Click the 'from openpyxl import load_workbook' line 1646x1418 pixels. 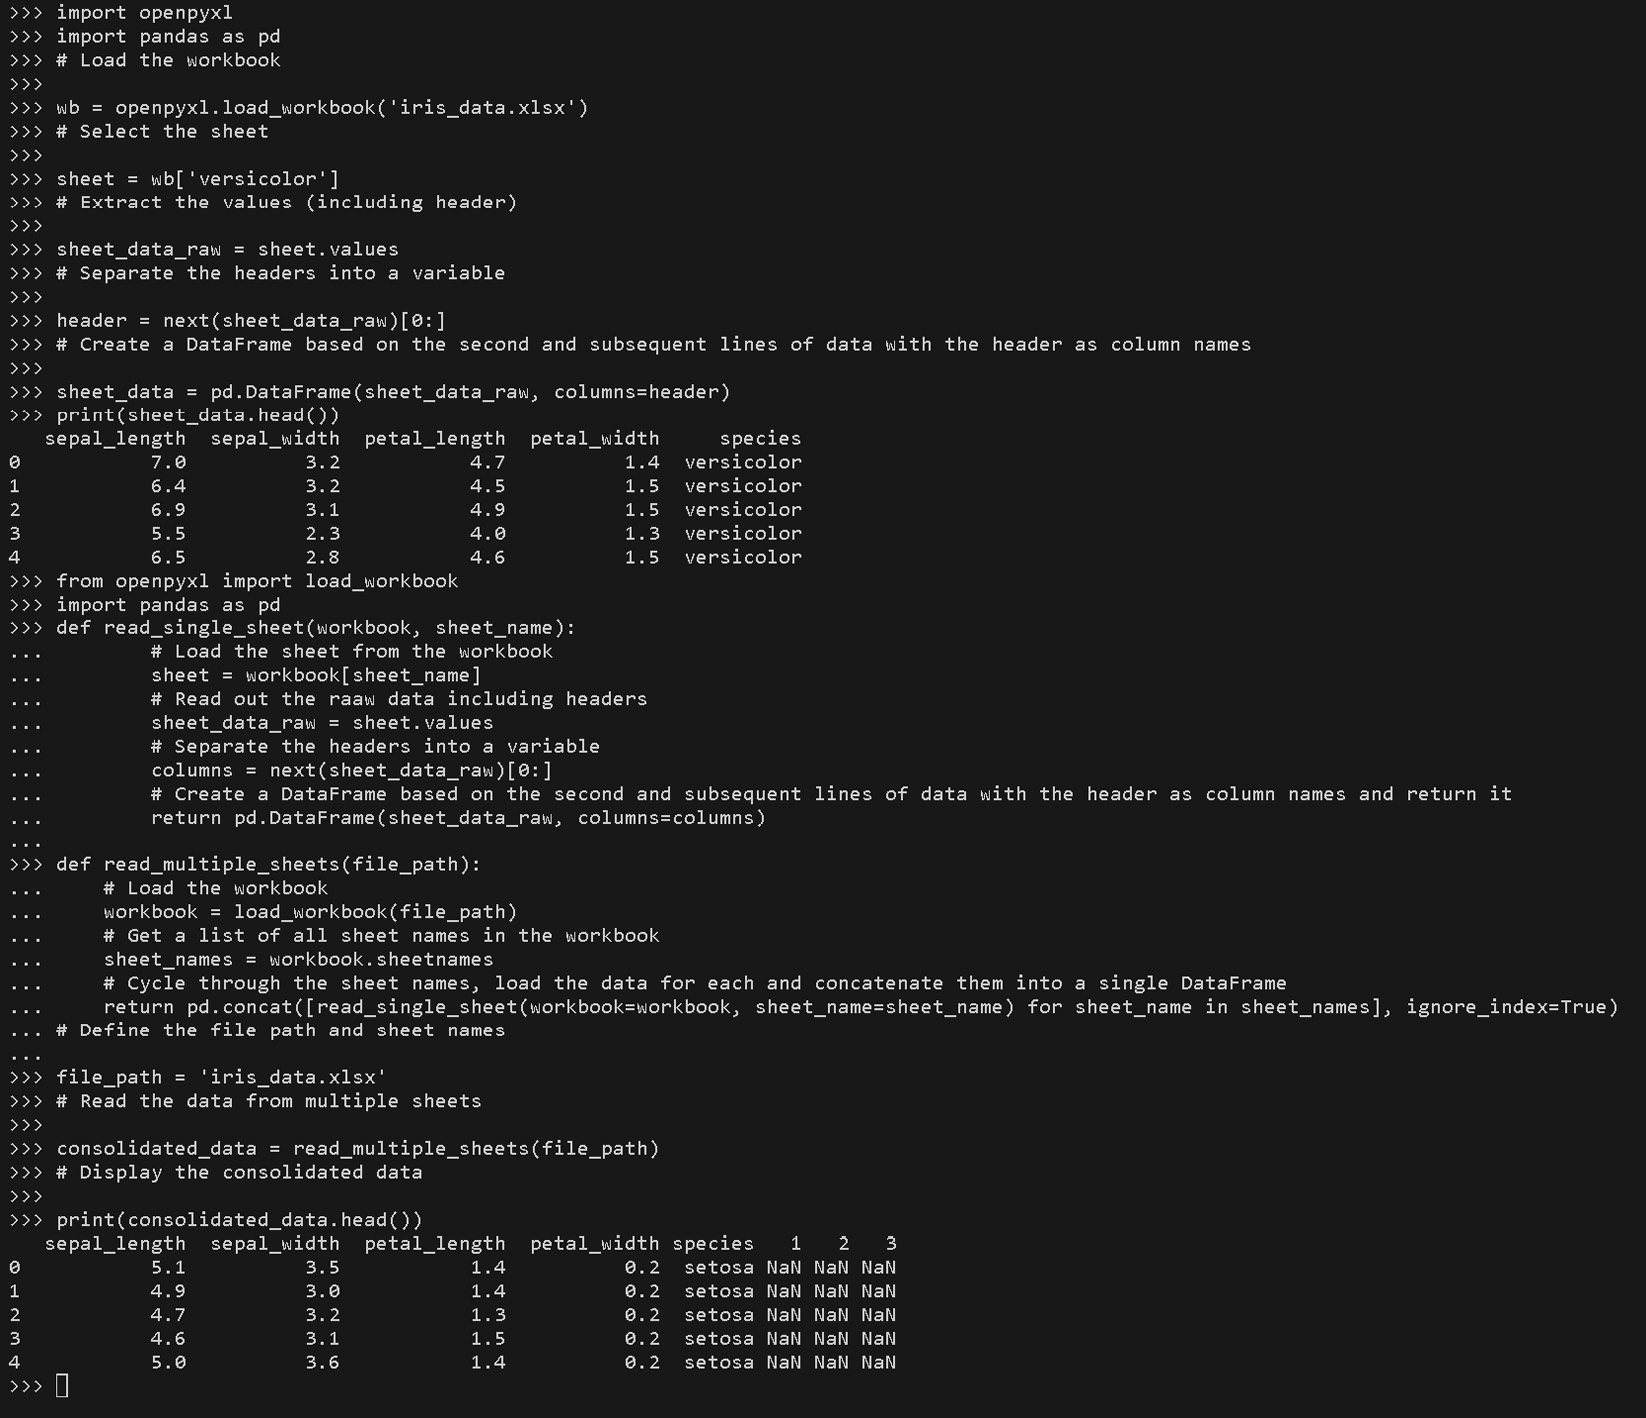[x=257, y=581]
